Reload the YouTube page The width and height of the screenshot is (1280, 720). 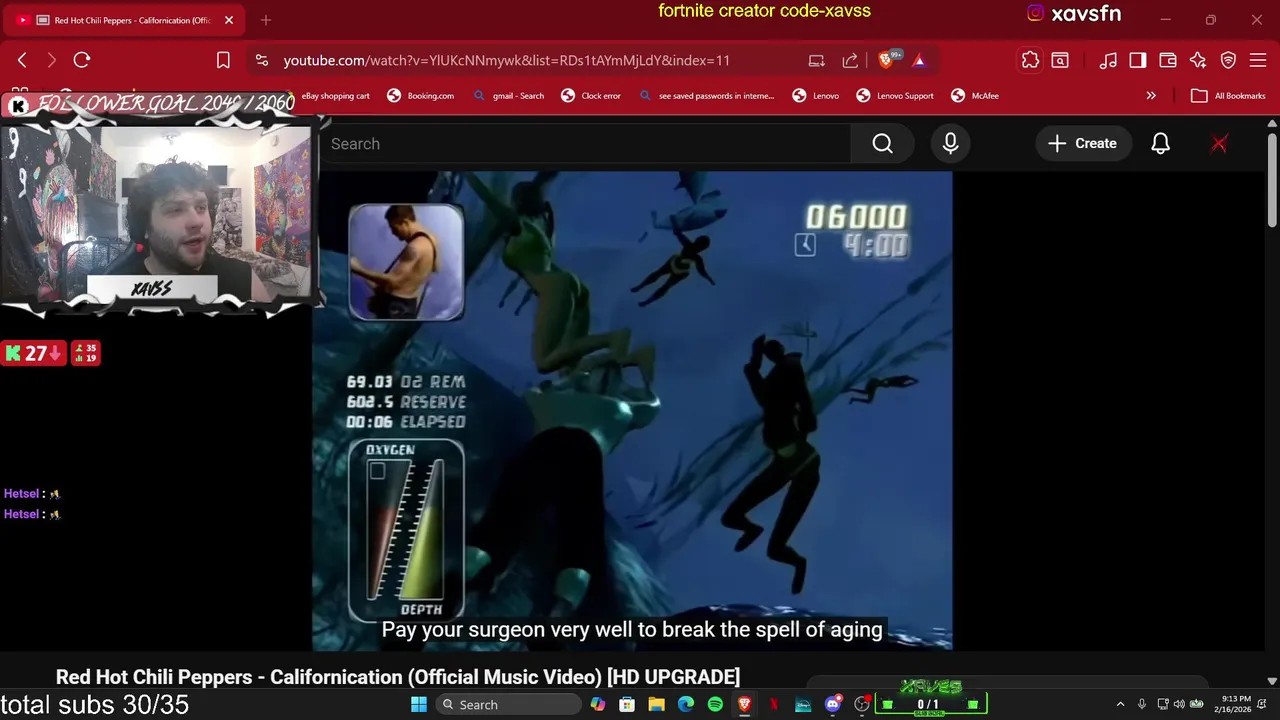tap(82, 60)
